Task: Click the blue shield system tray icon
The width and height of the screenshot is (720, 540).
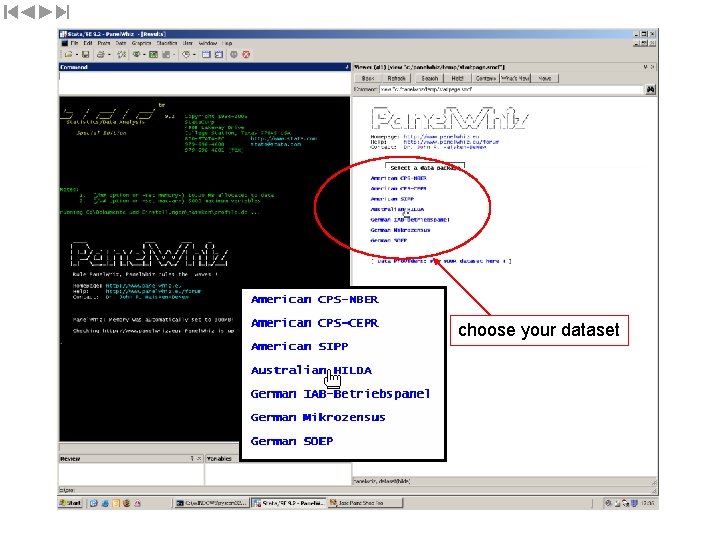Action: point(634,503)
